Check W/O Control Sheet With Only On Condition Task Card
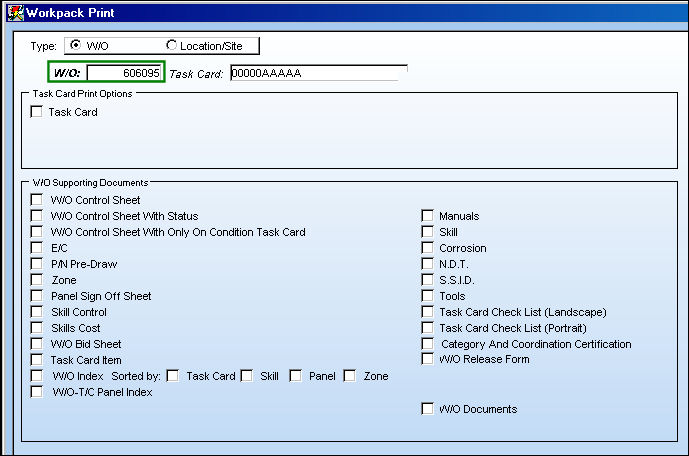689x456 pixels. 36,232
